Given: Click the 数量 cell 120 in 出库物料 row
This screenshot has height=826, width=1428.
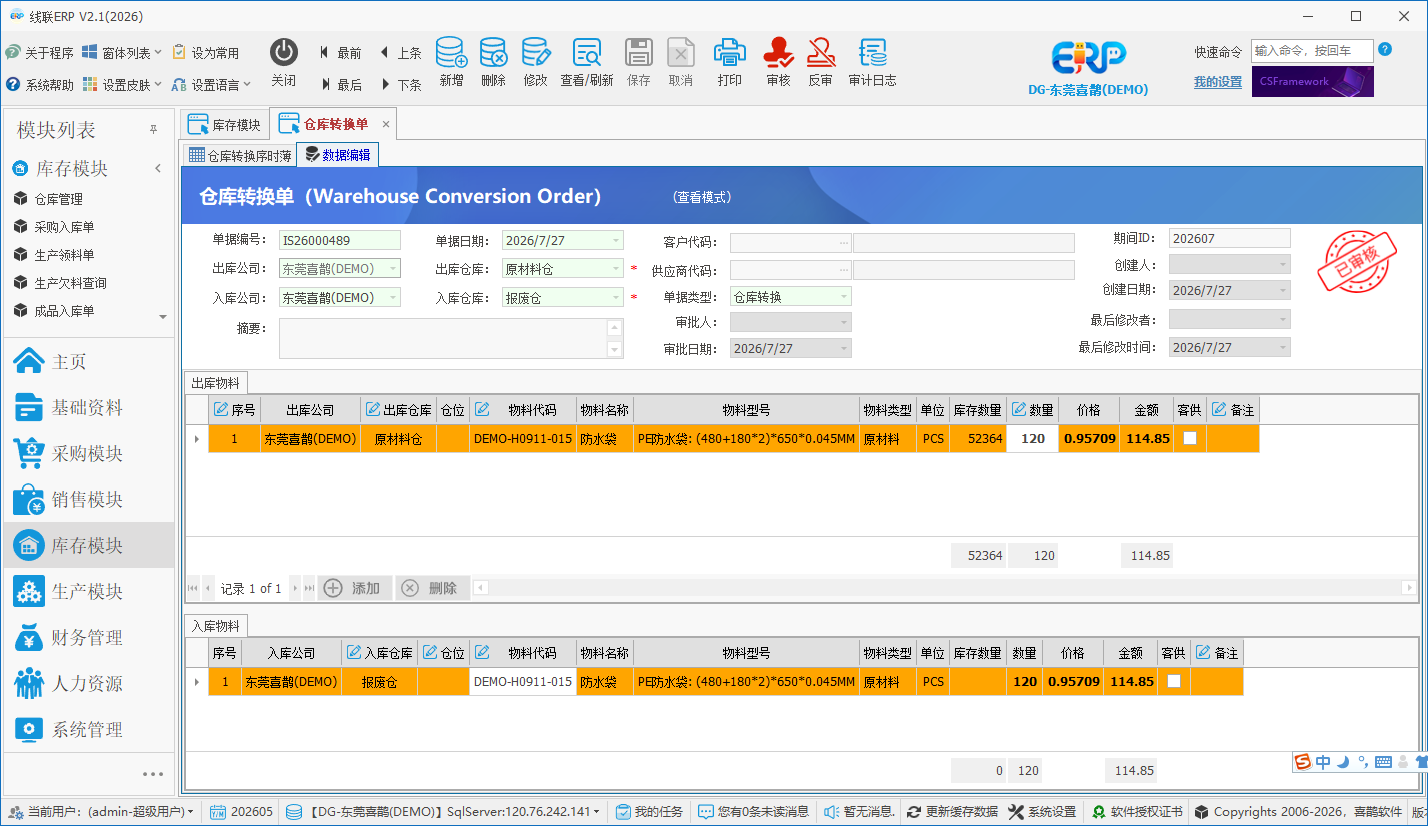Looking at the screenshot, I should tap(1033, 438).
